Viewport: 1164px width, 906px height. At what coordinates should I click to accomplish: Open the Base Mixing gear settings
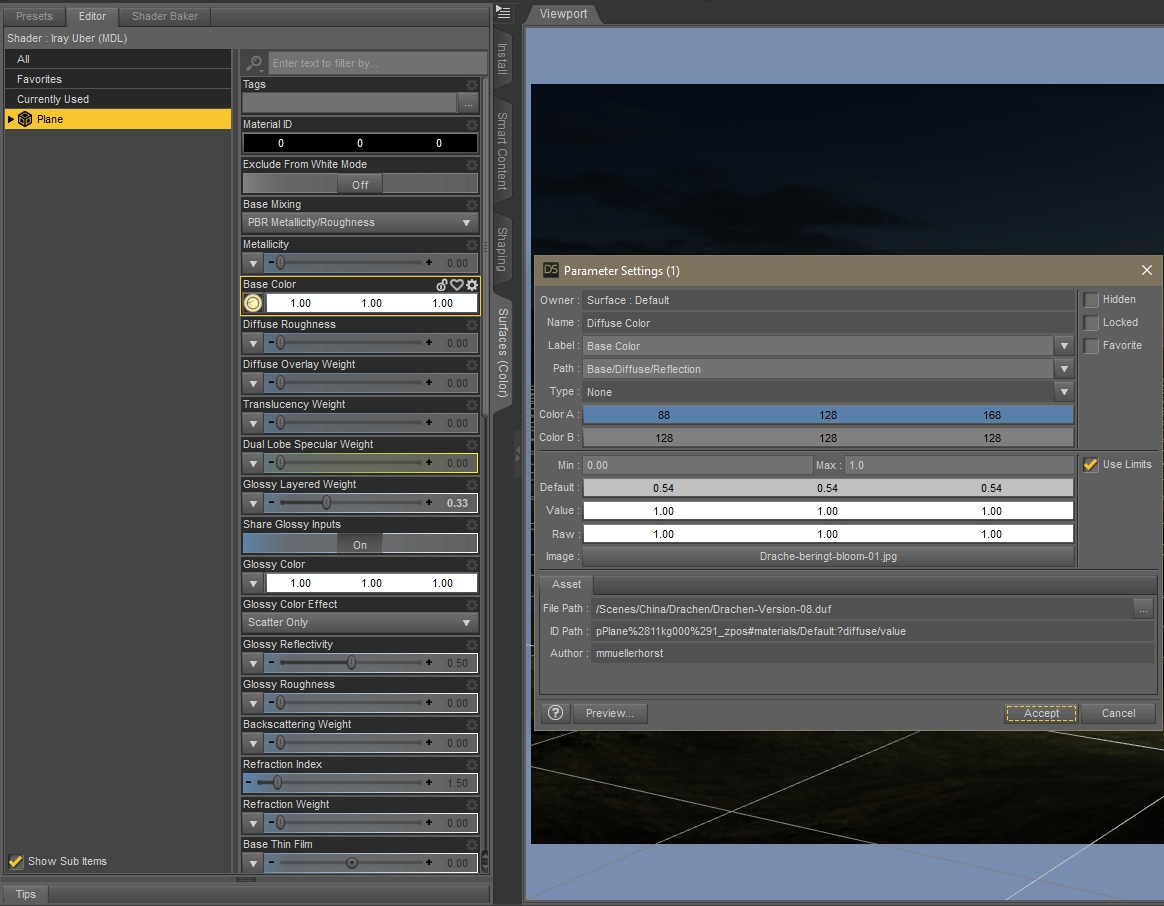(x=471, y=205)
